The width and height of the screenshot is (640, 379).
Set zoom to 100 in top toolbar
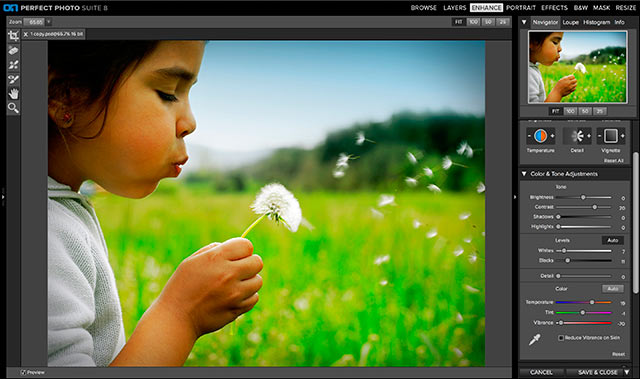(473, 22)
